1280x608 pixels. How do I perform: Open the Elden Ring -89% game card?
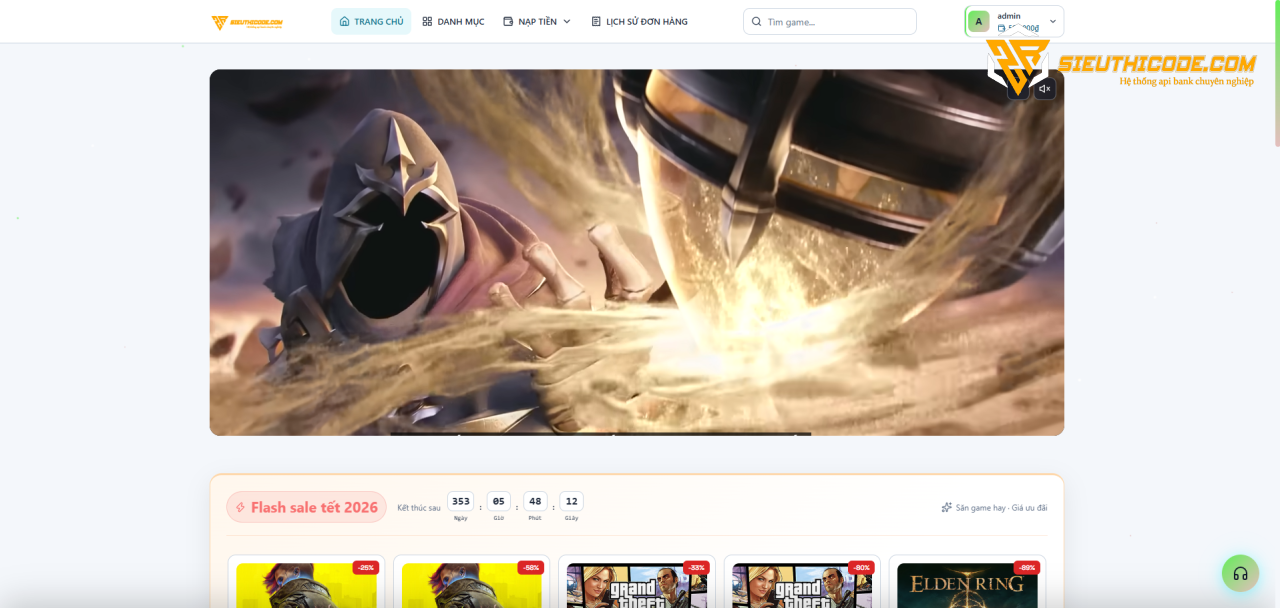[967, 582]
